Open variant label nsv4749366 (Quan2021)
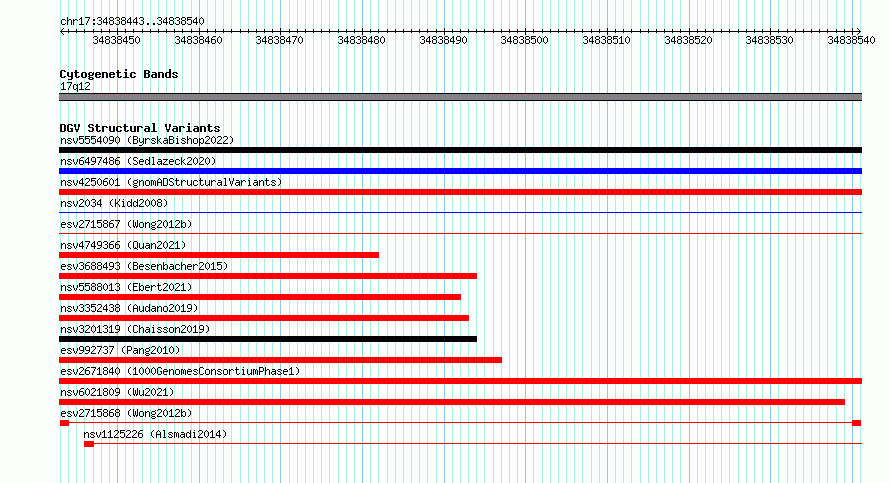 pos(123,245)
